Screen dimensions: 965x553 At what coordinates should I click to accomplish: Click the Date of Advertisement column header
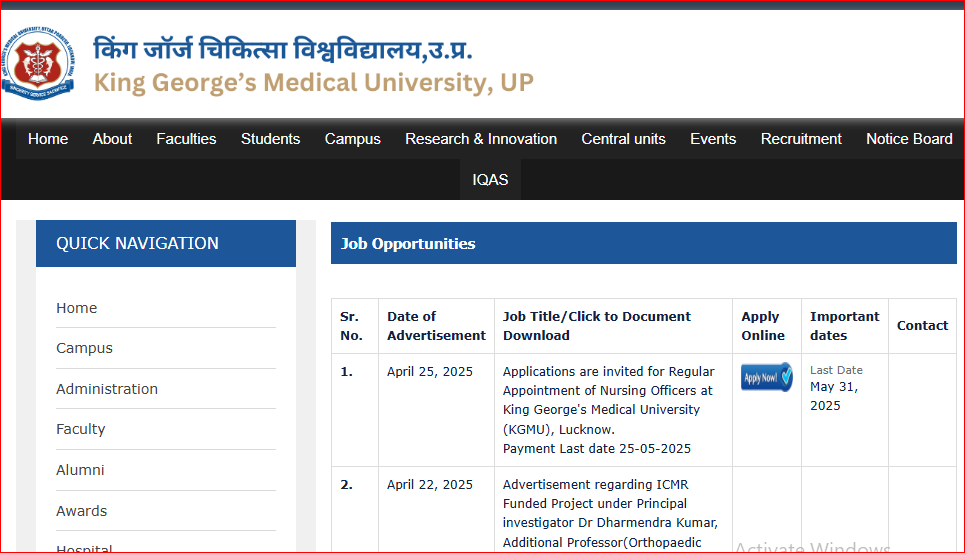click(x=436, y=326)
